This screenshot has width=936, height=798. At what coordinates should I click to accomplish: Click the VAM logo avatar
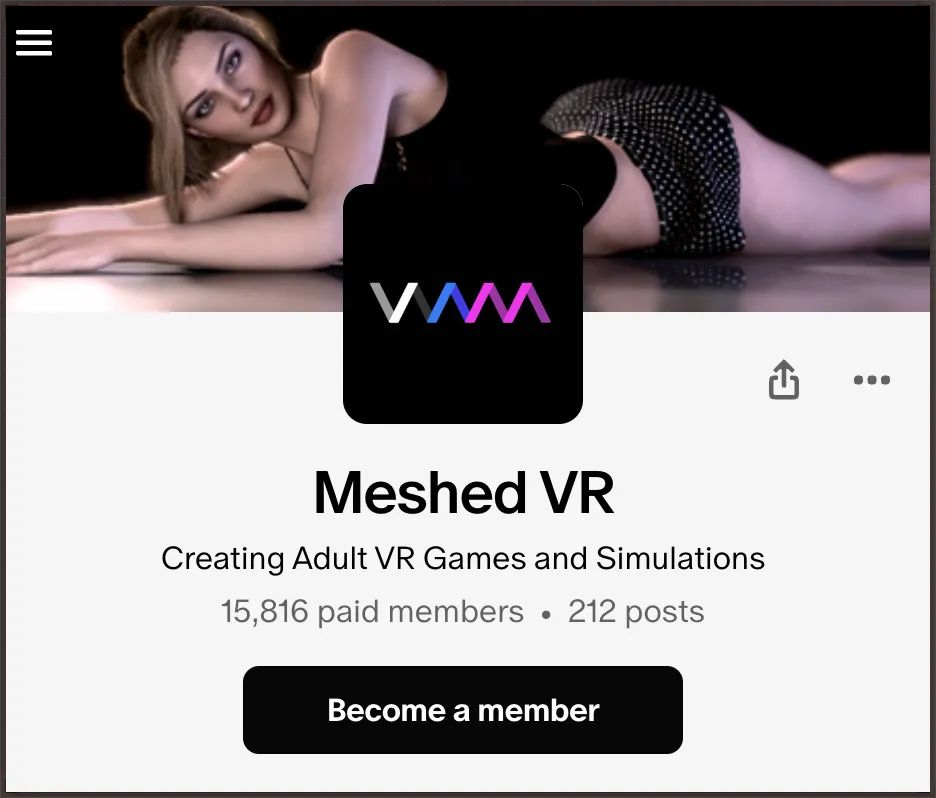pos(463,303)
